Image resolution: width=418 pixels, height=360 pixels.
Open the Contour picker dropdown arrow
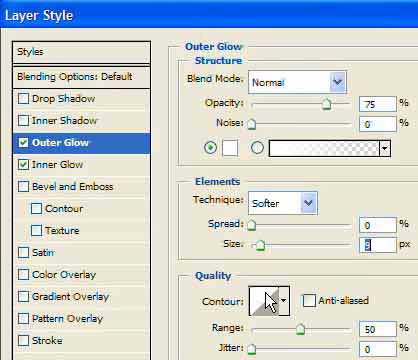point(284,301)
